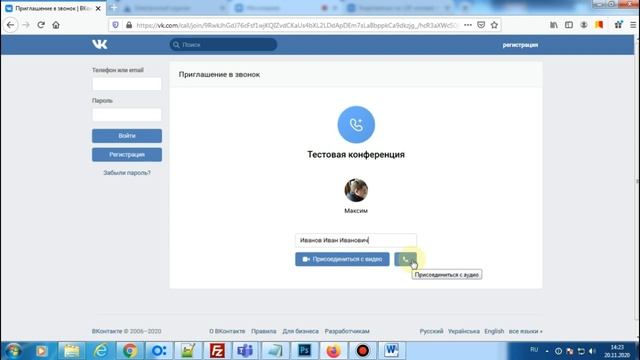Open the О ВКонтакте footer link
Screen dimensions: 640x360
[x=227, y=331]
